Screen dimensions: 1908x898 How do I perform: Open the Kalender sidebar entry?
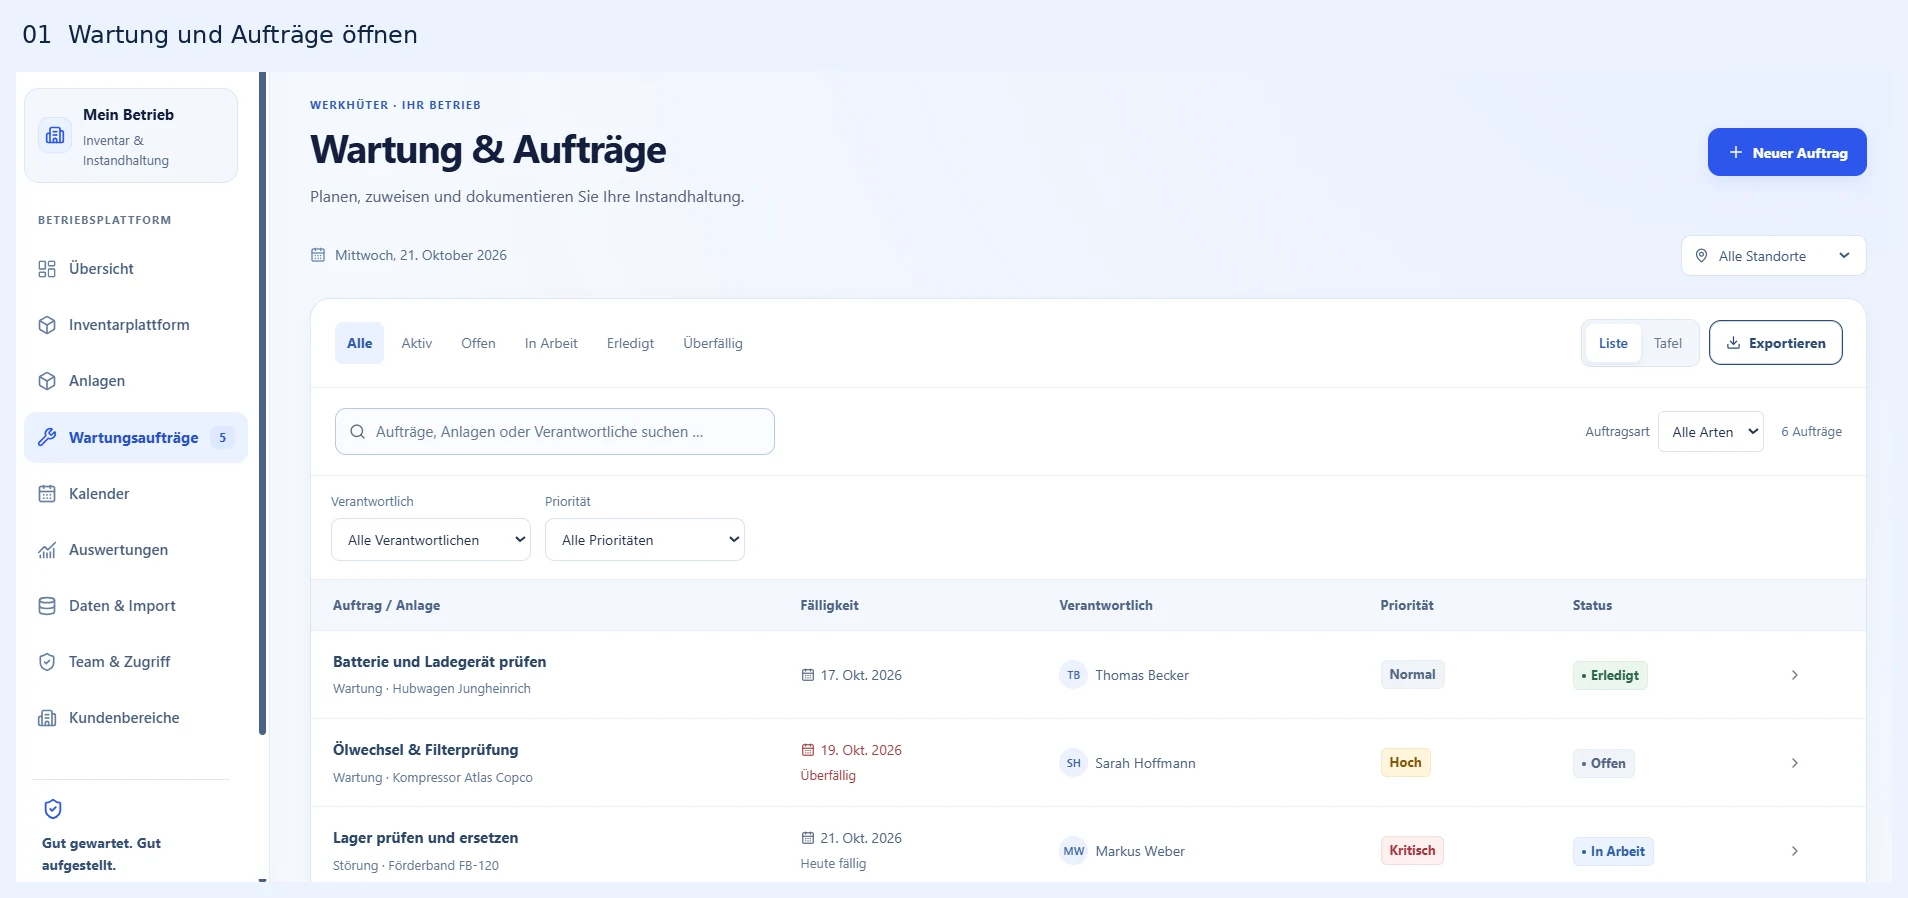136,494
